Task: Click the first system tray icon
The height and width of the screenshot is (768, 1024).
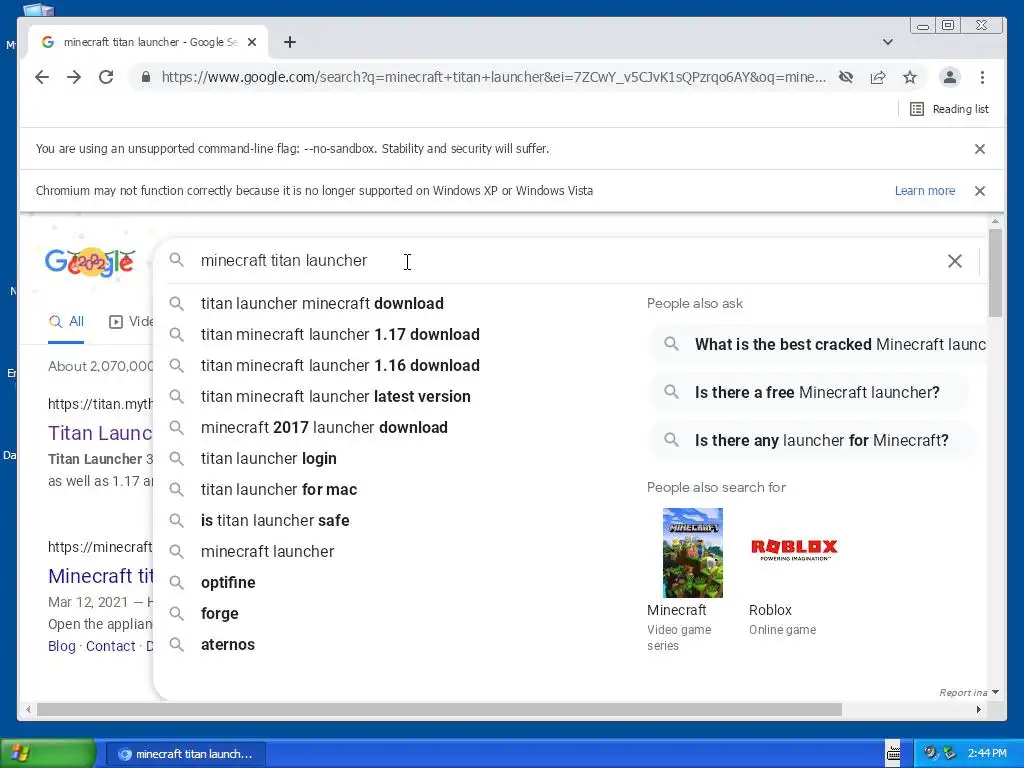Action: click(x=930, y=753)
